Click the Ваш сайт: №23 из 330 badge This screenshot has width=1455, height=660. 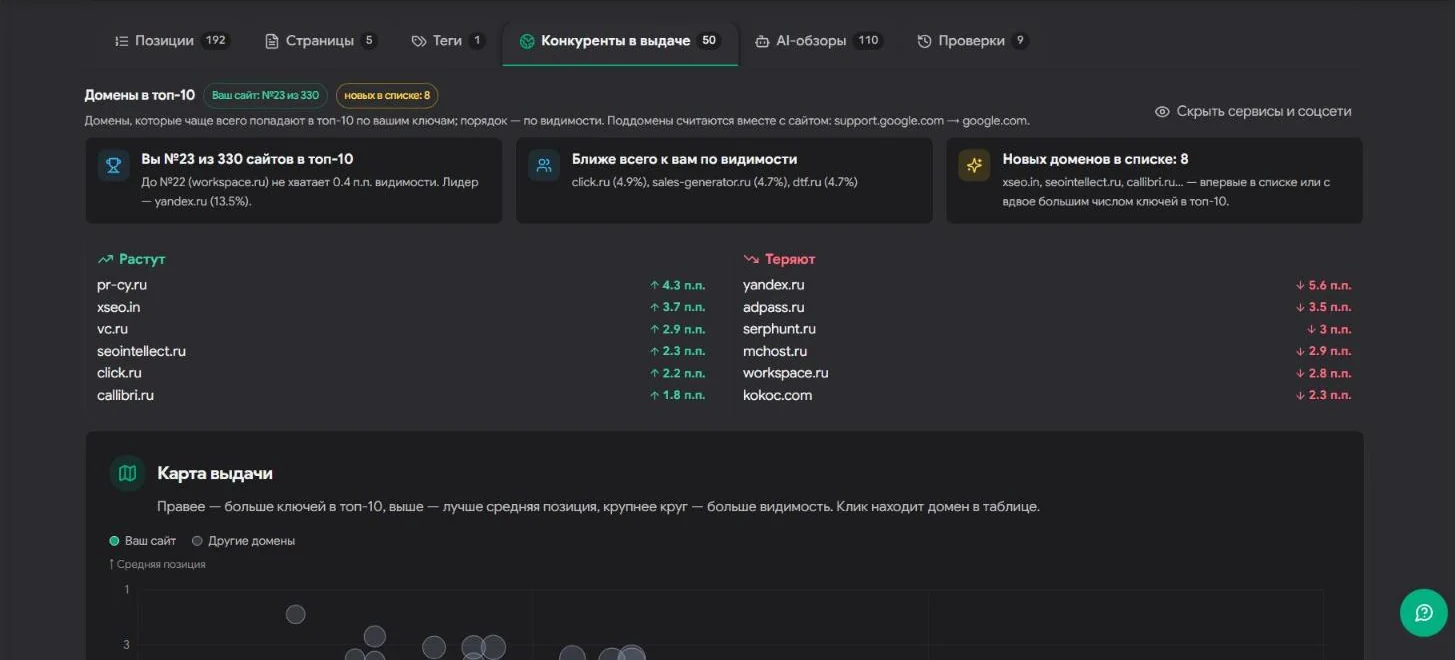(265, 95)
